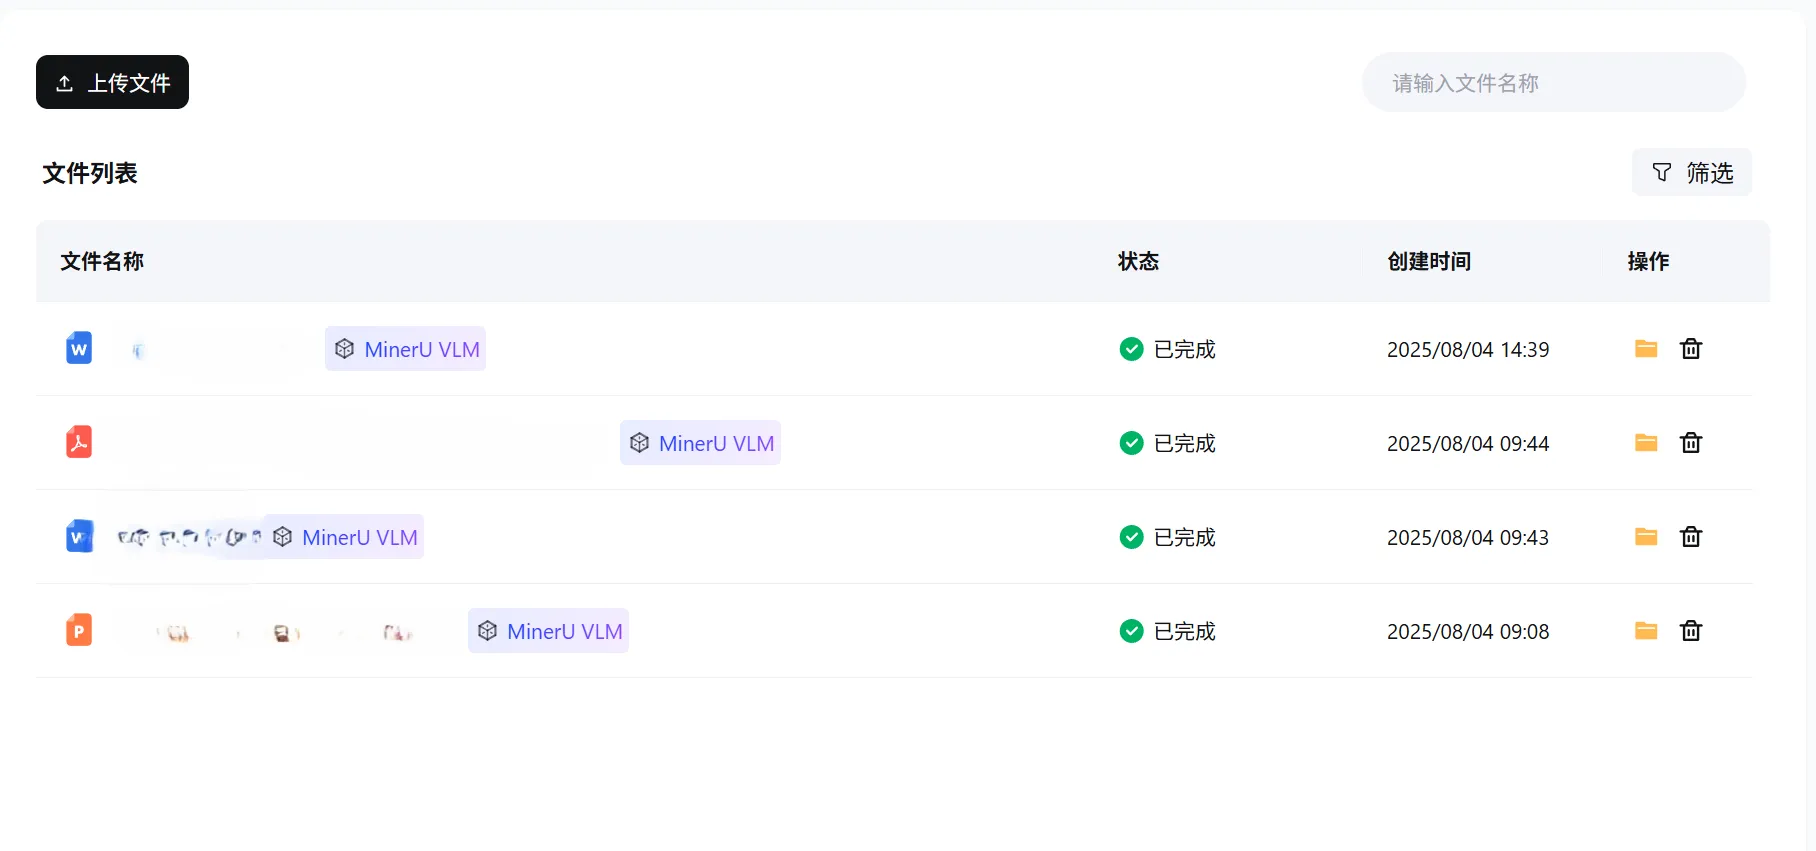Click completed status of 09:43 file
Viewport: 1816px width, 851px height.
[1167, 537]
